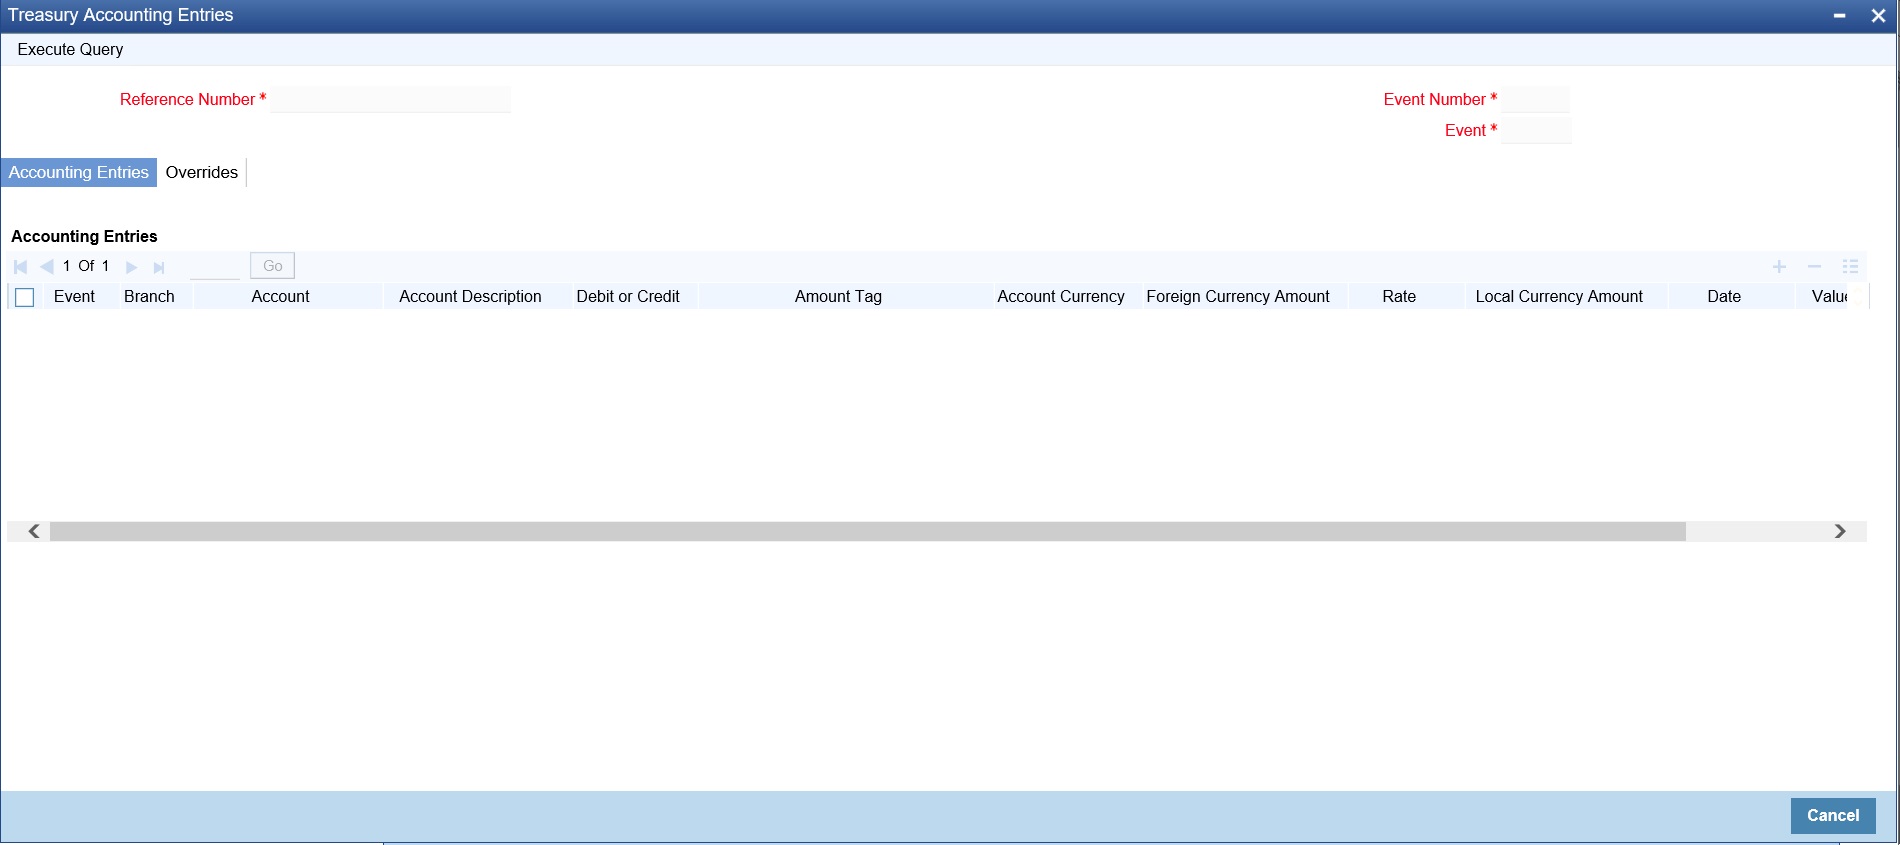Focus the Event input field
Screen dimensions: 1900x845
(x=1536, y=130)
